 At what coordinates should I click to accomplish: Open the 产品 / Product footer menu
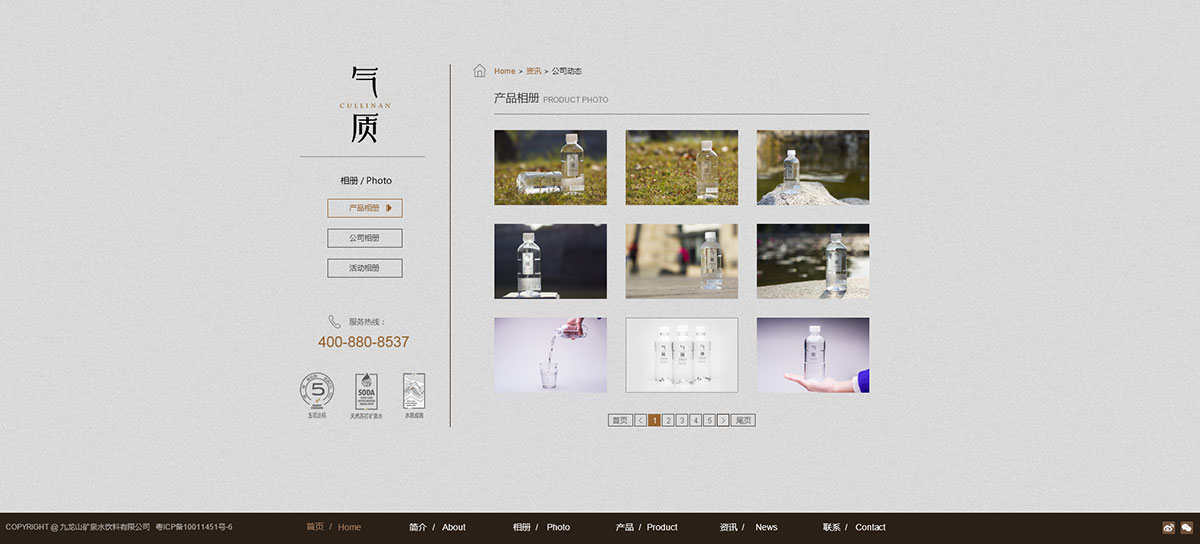646,527
